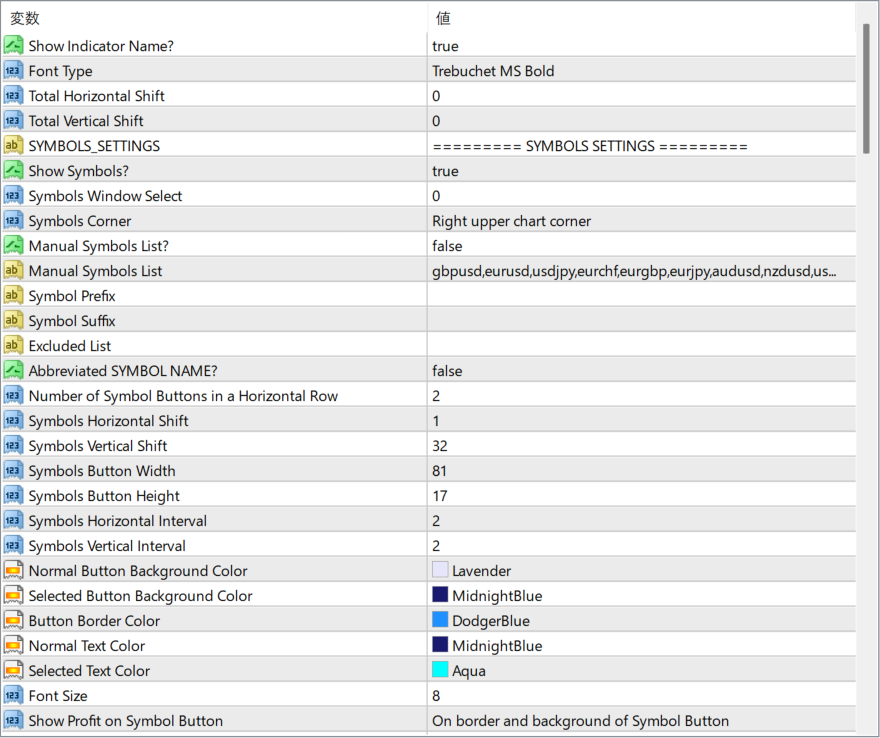This screenshot has height=738, width=880.
Task: Click the Manual Symbols List value field
Action: point(640,271)
